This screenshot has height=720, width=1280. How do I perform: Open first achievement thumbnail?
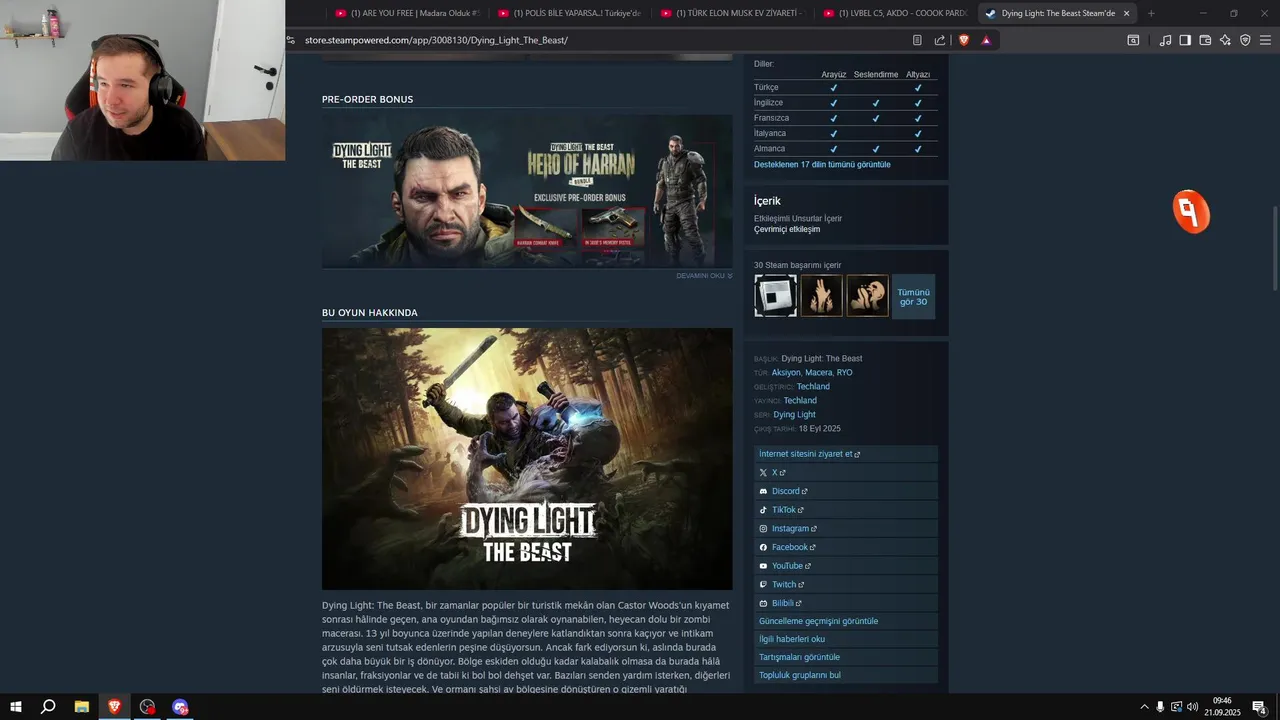[775, 296]
